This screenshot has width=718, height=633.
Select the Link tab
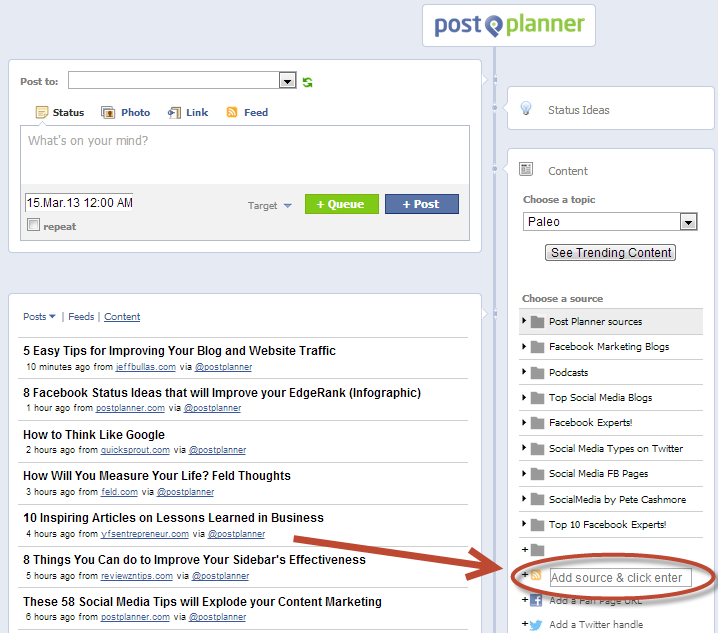tap(188, 113)
